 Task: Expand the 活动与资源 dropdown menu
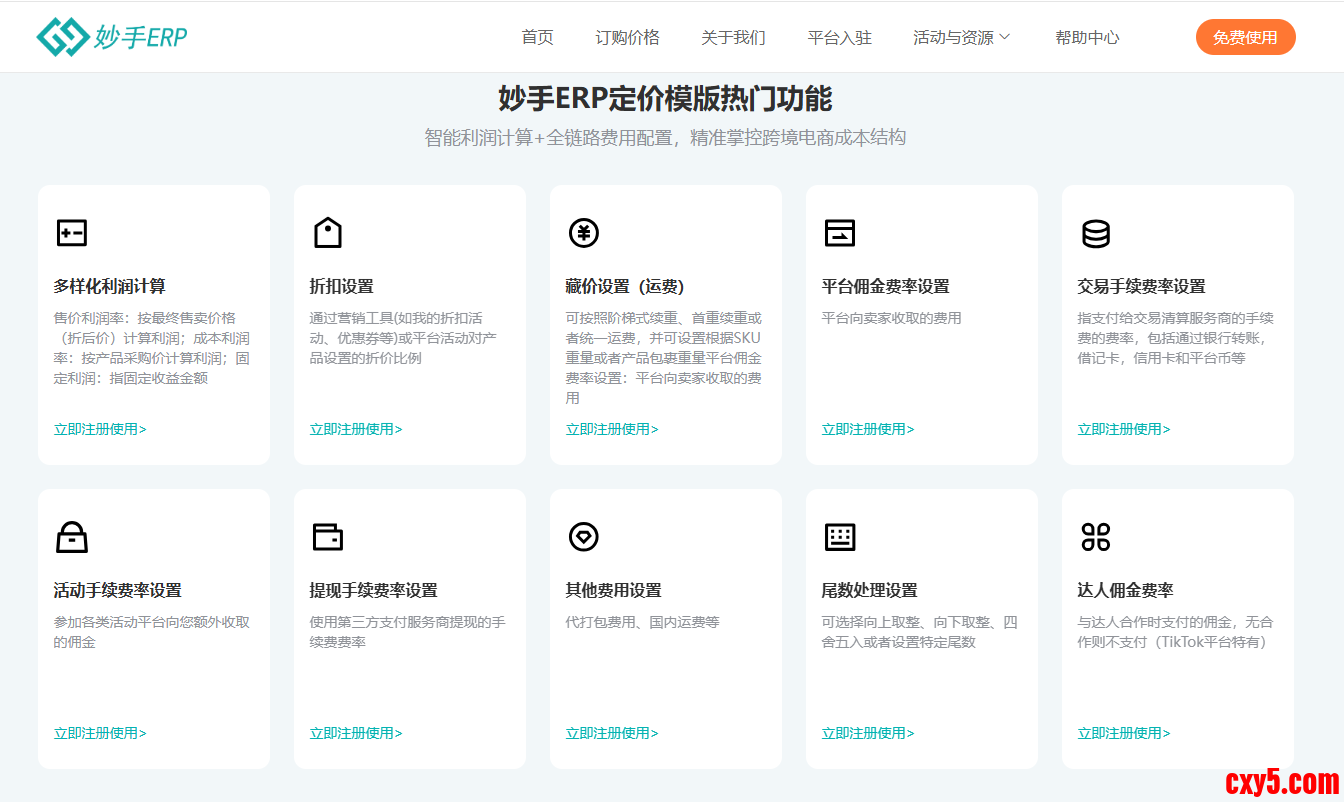961,38
